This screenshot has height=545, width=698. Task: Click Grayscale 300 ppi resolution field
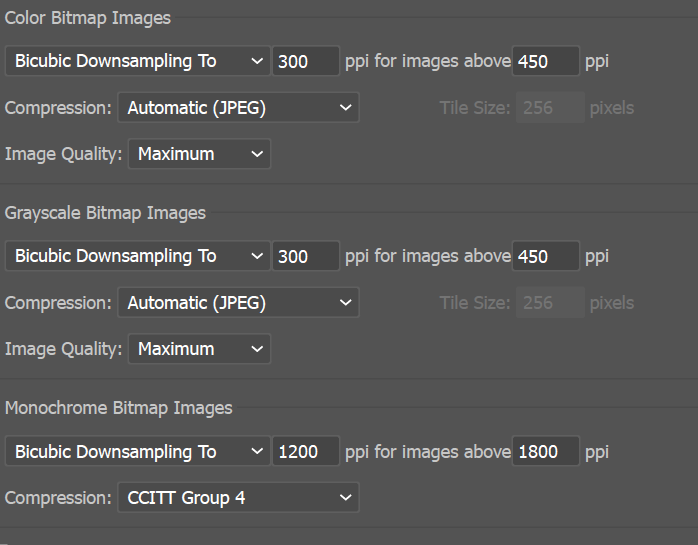pos(305,256)
